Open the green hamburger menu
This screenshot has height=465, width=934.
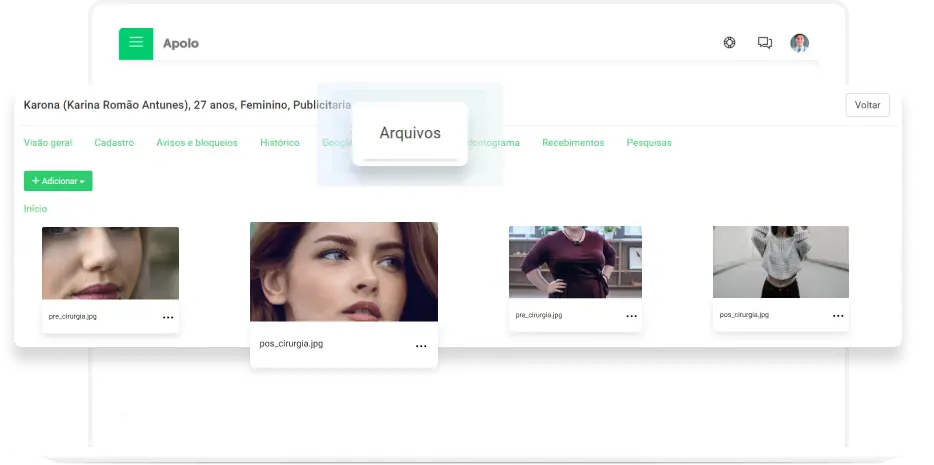[136, 43]
